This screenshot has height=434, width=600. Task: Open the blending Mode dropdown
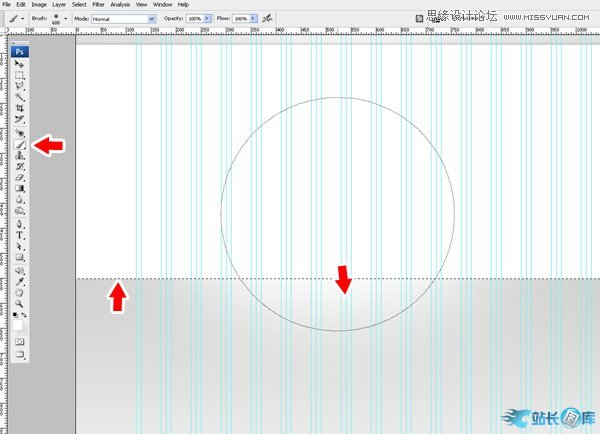(x=123, y=18)
